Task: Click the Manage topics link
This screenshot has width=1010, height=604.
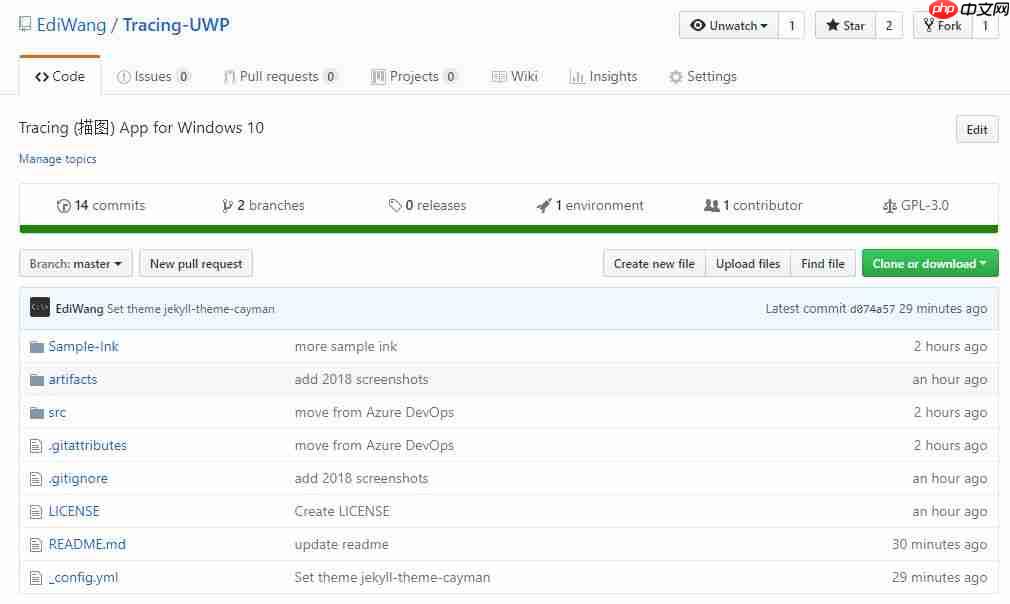Action: click(57, 158)
